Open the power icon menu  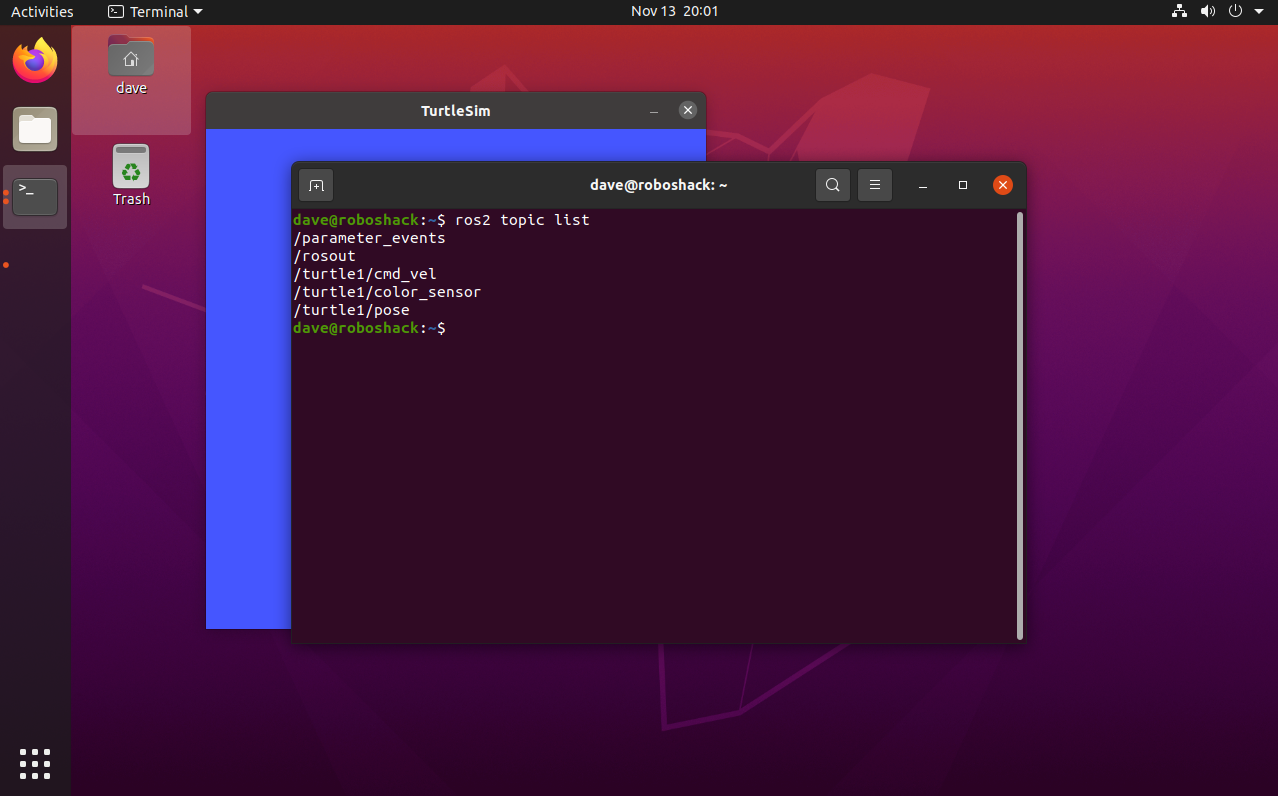1235,12
